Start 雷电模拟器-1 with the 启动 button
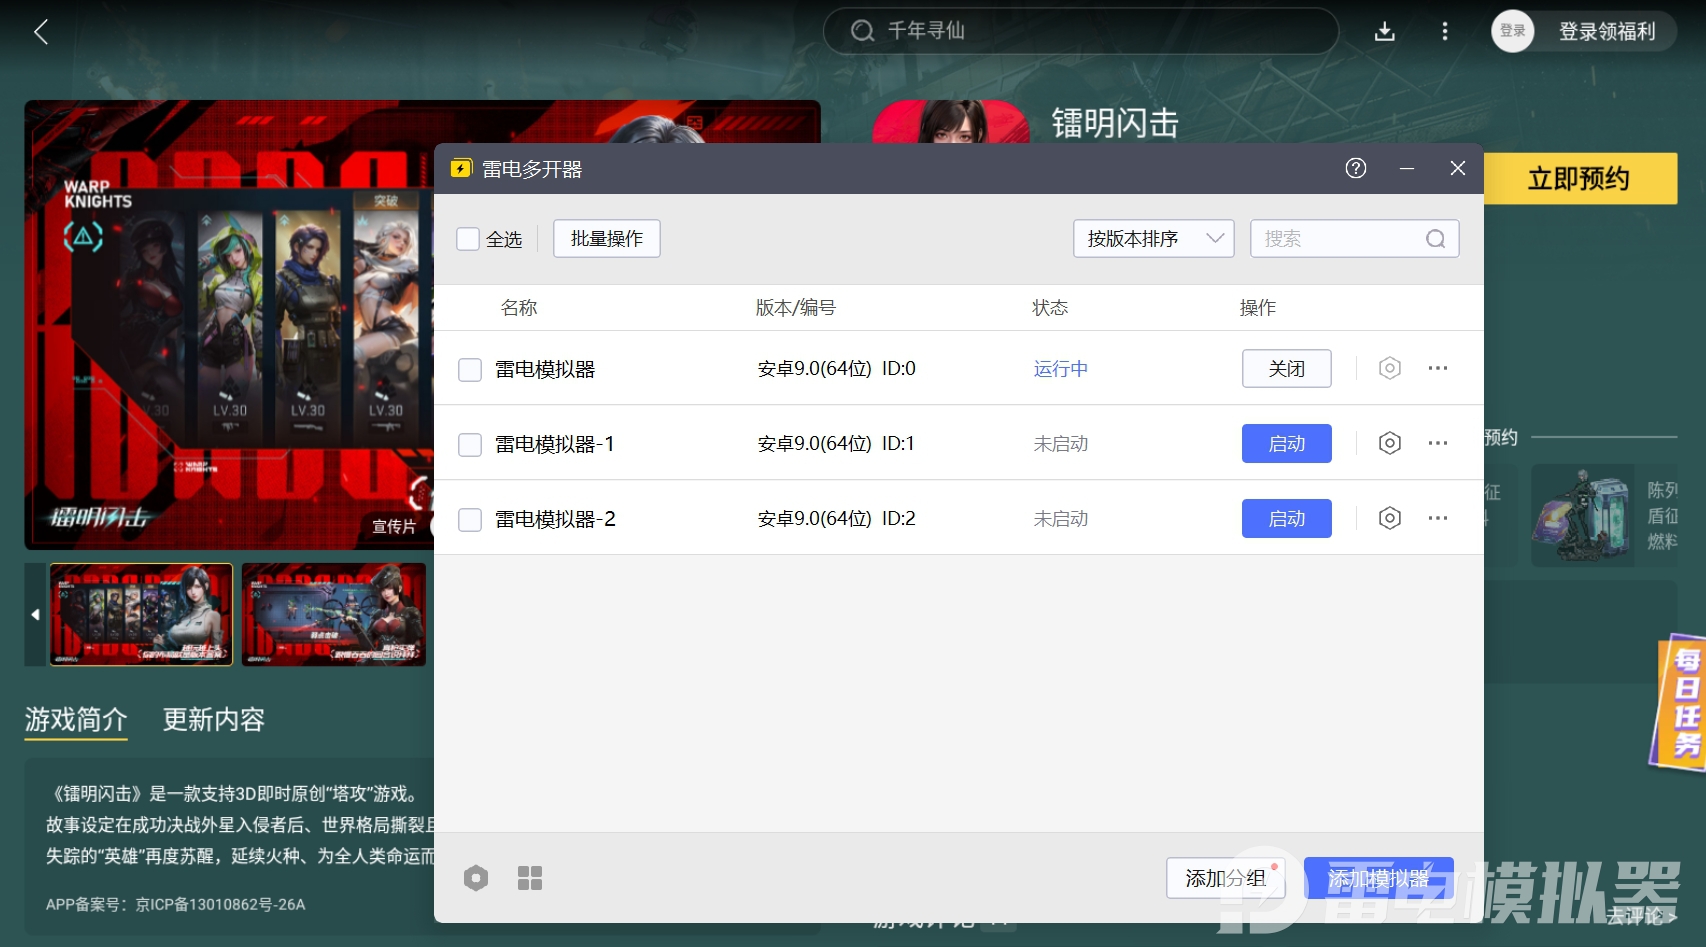1706x947 pixels. pyautogui.click(x=1286, y=443)
